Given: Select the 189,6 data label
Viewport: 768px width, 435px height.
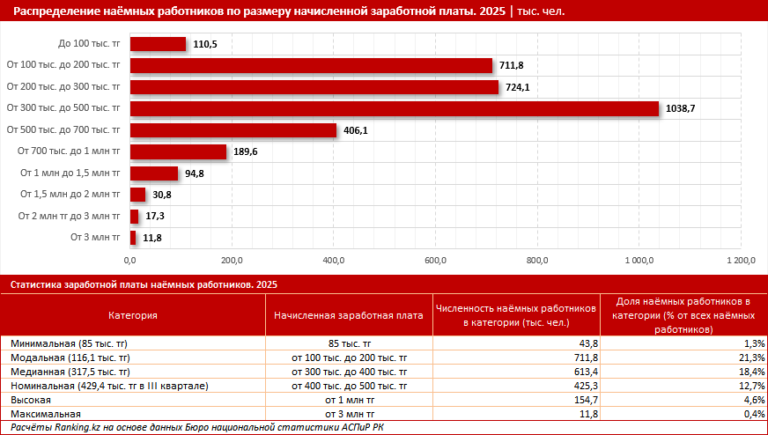Looking at the screenshot, I should pos(244,152).
